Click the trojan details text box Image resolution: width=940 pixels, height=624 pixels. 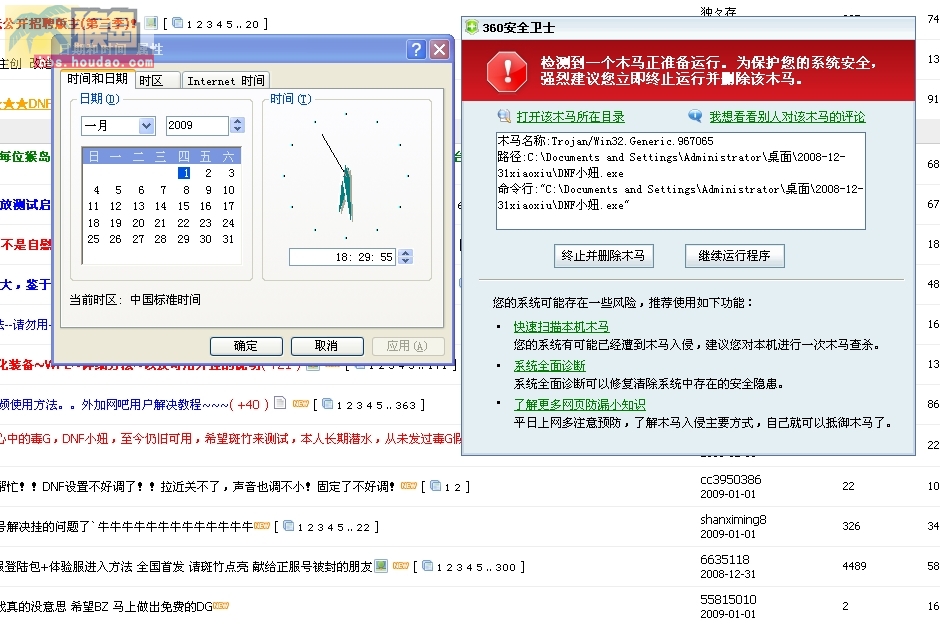pyautogui.click(x=680, y=181)
